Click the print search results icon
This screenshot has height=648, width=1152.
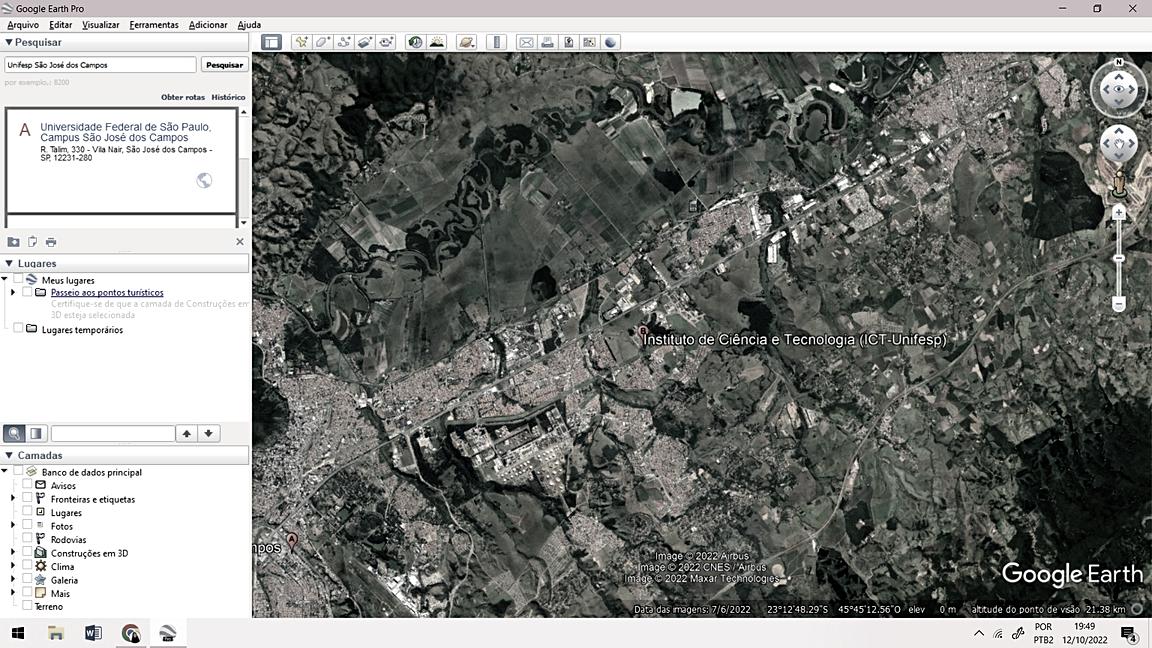[51, 242]
